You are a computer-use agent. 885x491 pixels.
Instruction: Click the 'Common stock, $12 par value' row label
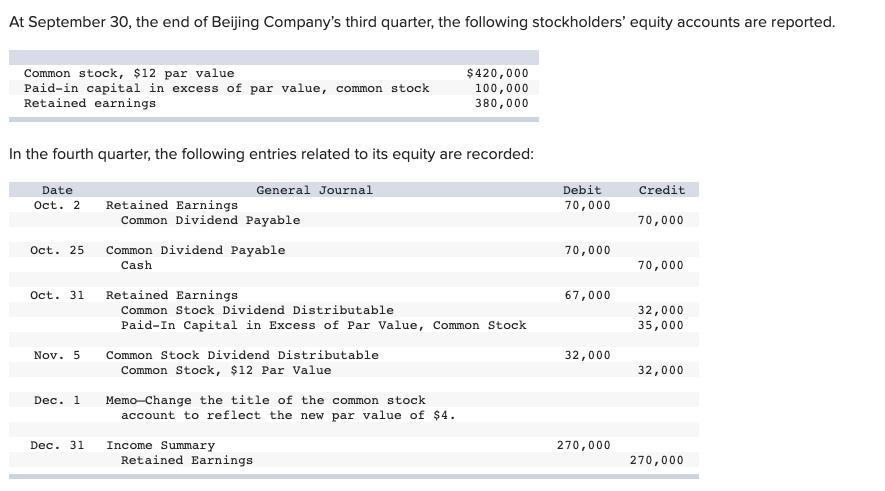click(x=129, y=73)
